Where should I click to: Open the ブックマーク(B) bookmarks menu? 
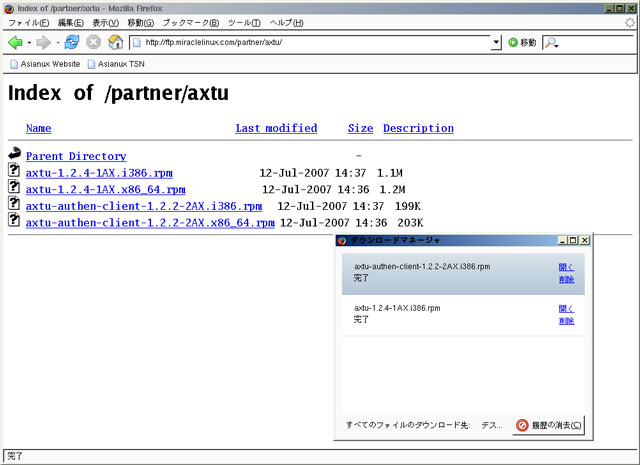coord(190,22)
